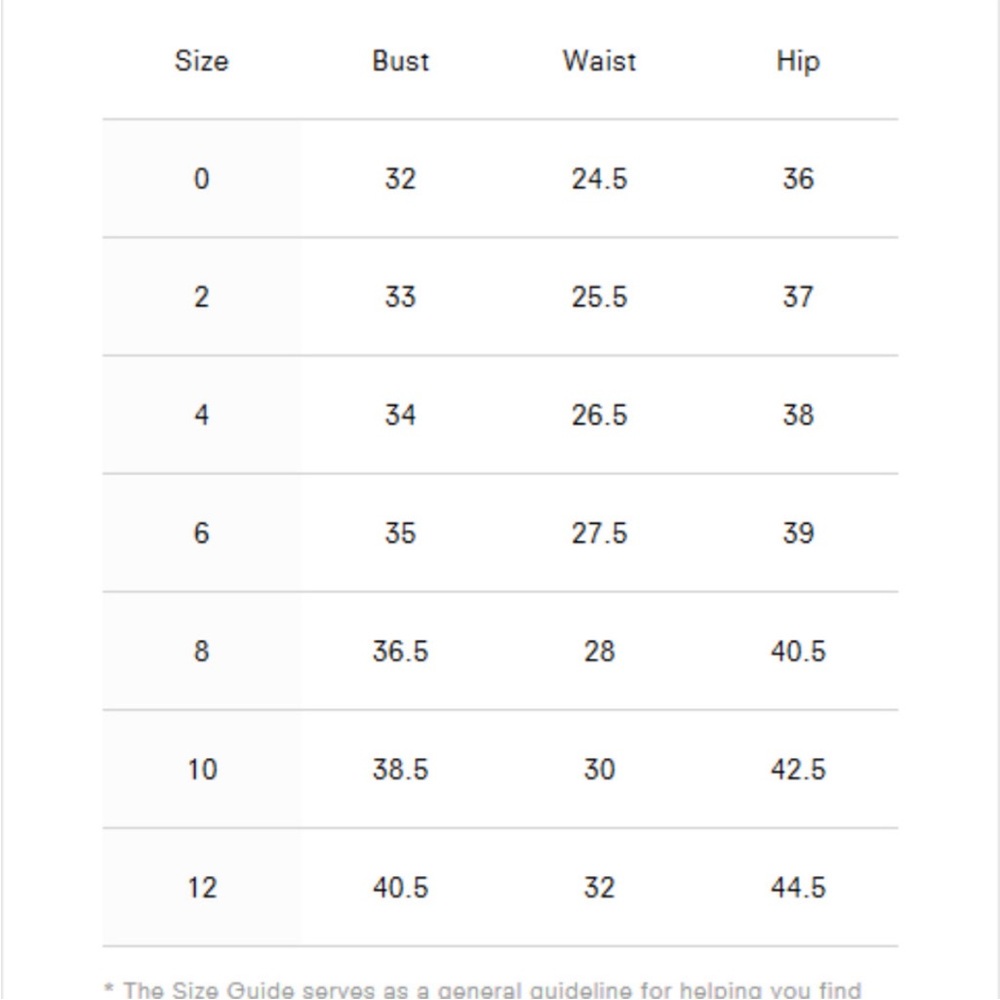1000x1000 pixels.
Task: Click the Hip column header
Action: click(x=798, y=62)
